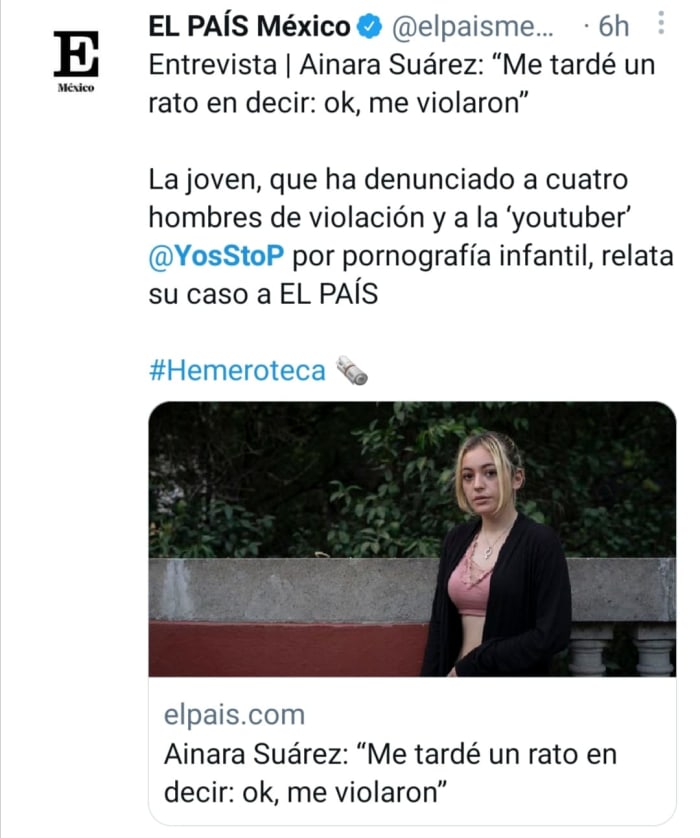Click the rolled newspaper emoji
The width and height of the screenshot is (700, 838).
(x=352, y=370)
